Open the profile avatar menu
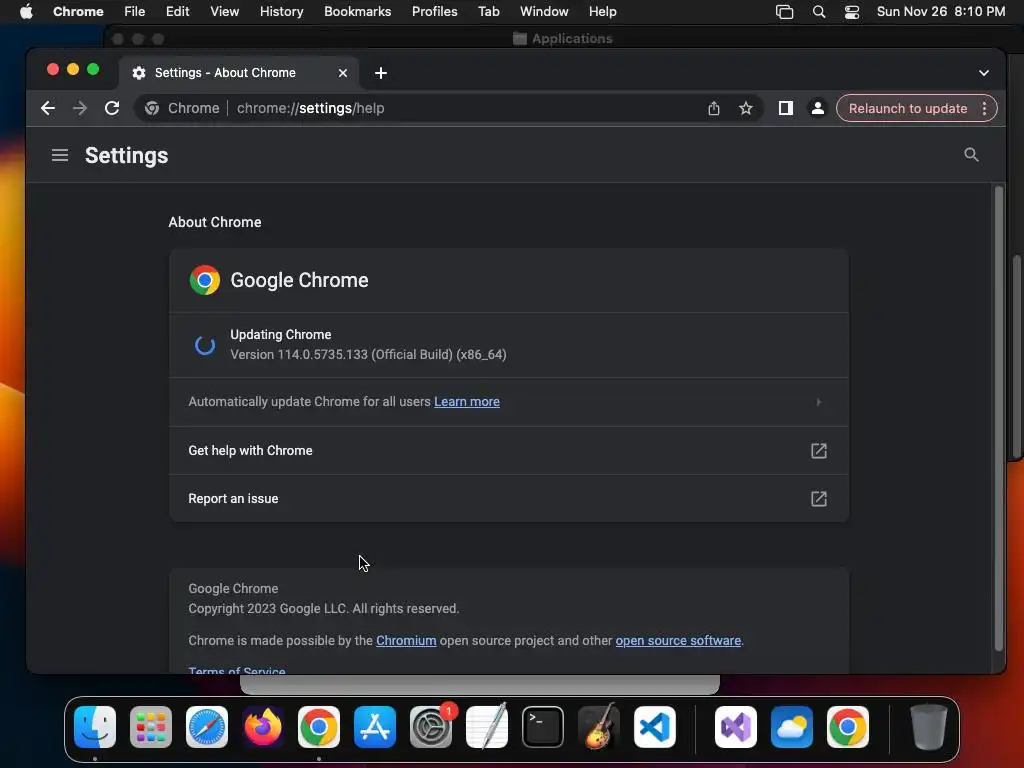 click(817, 108)
